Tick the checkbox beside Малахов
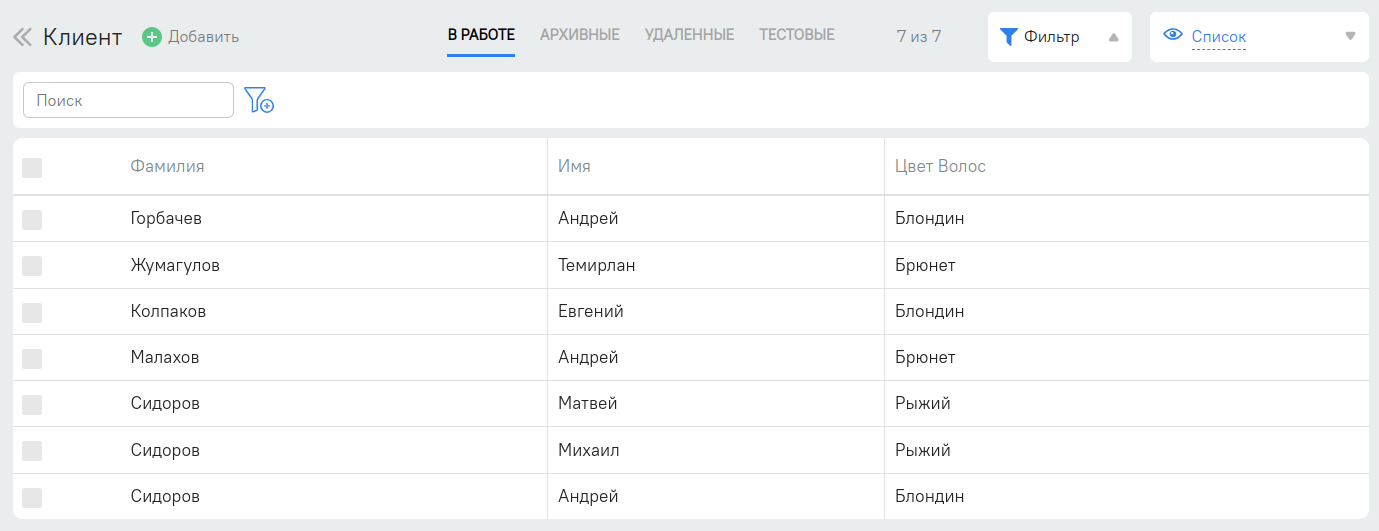The image size is (1379, 531). pos(32,358)
